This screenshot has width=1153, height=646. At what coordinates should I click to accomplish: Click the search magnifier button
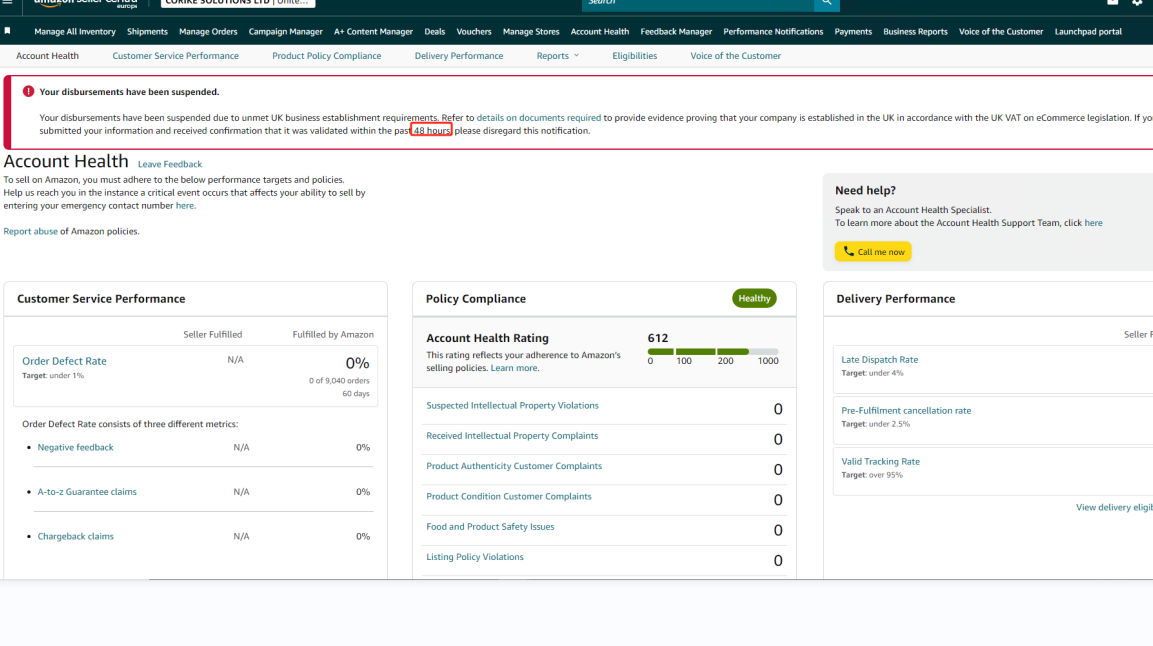pyautogui.click(x=827, y=3)
